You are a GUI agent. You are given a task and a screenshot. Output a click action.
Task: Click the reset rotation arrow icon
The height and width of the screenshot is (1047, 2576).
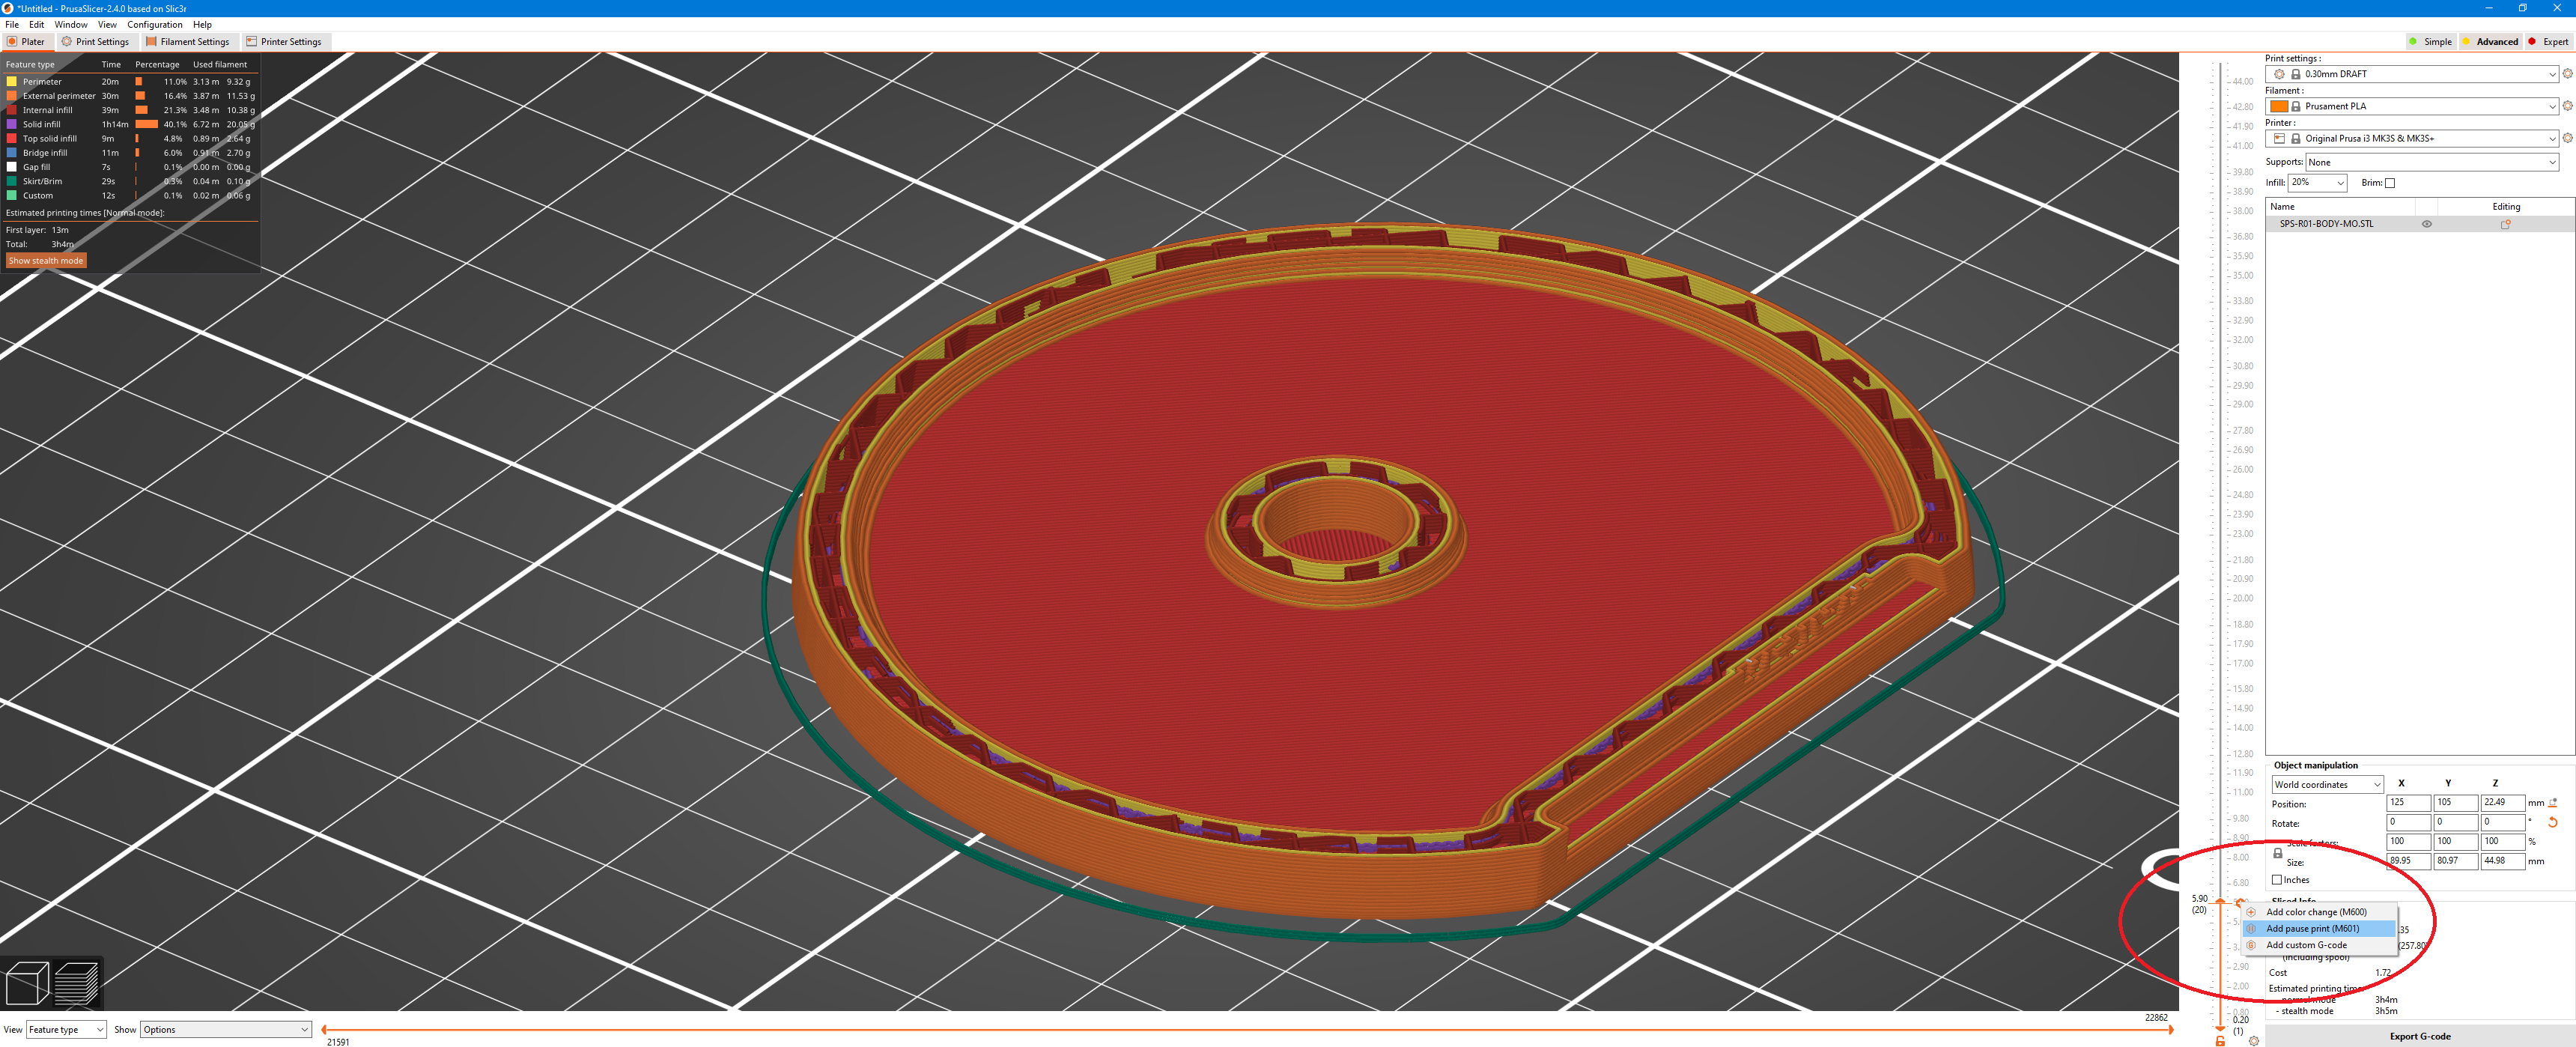tap(2552, 822)
